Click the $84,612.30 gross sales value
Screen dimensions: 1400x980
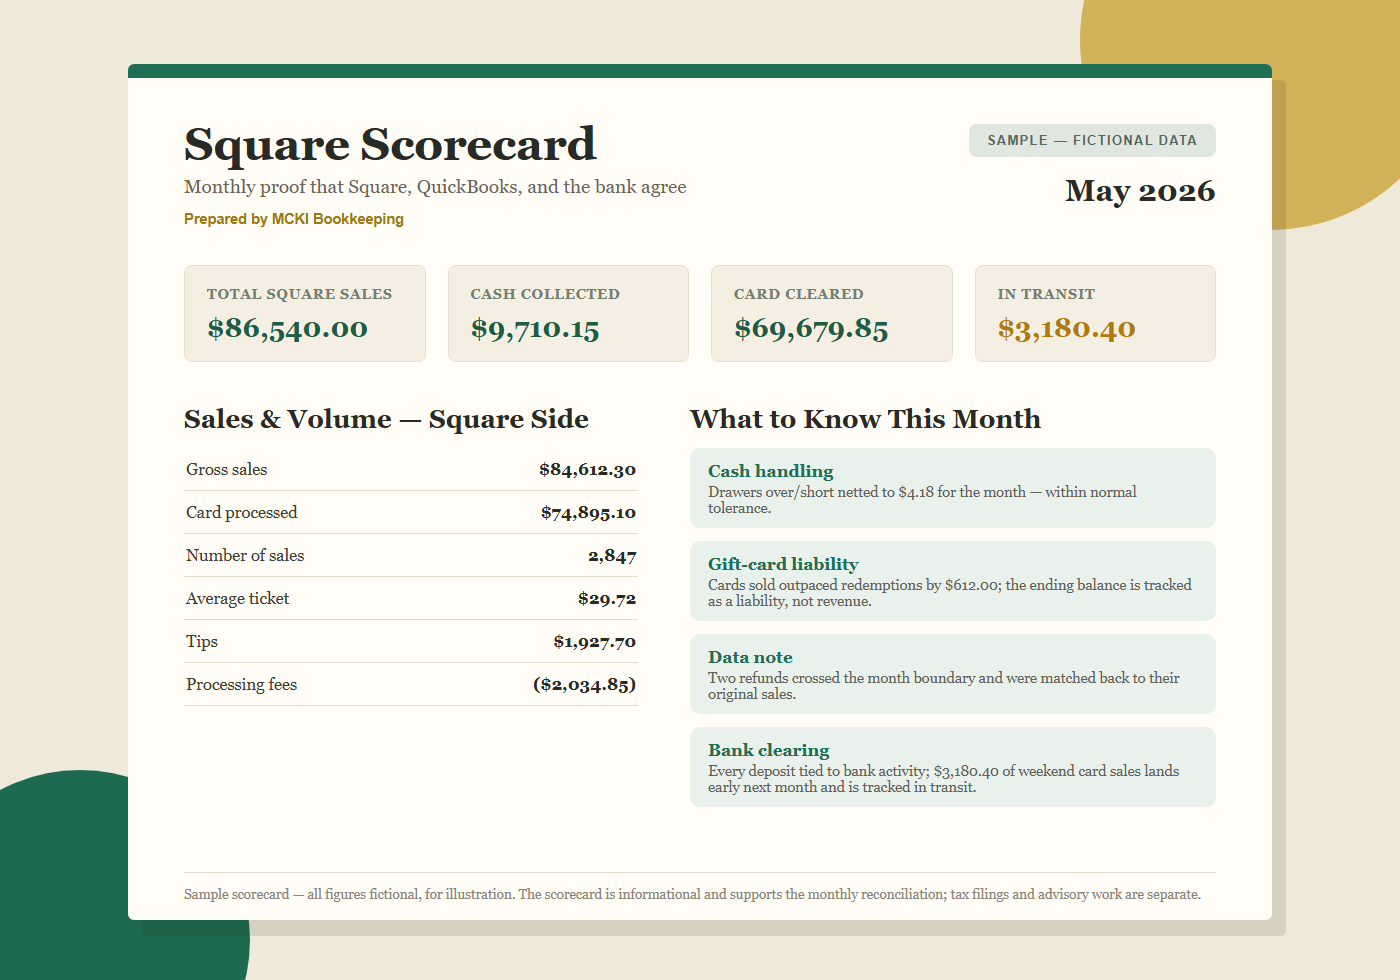coord(587,469)
